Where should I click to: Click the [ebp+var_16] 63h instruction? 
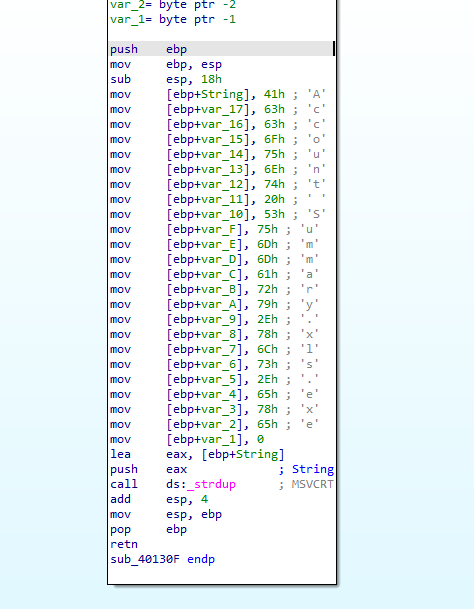(218, 124)
